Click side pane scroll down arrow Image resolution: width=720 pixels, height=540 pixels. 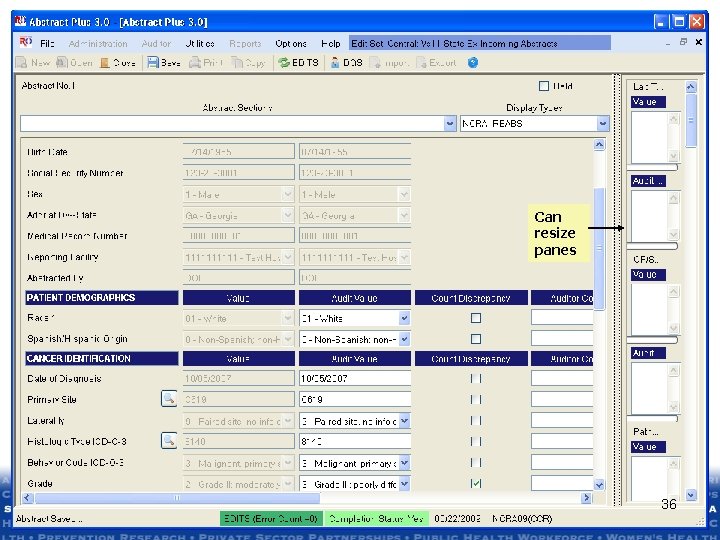pyautogui.click(x=691, y=495)
